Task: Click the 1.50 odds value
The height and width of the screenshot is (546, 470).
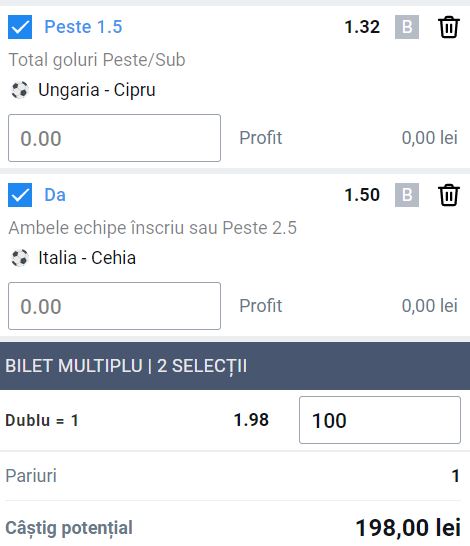Action: click(362, 195)
